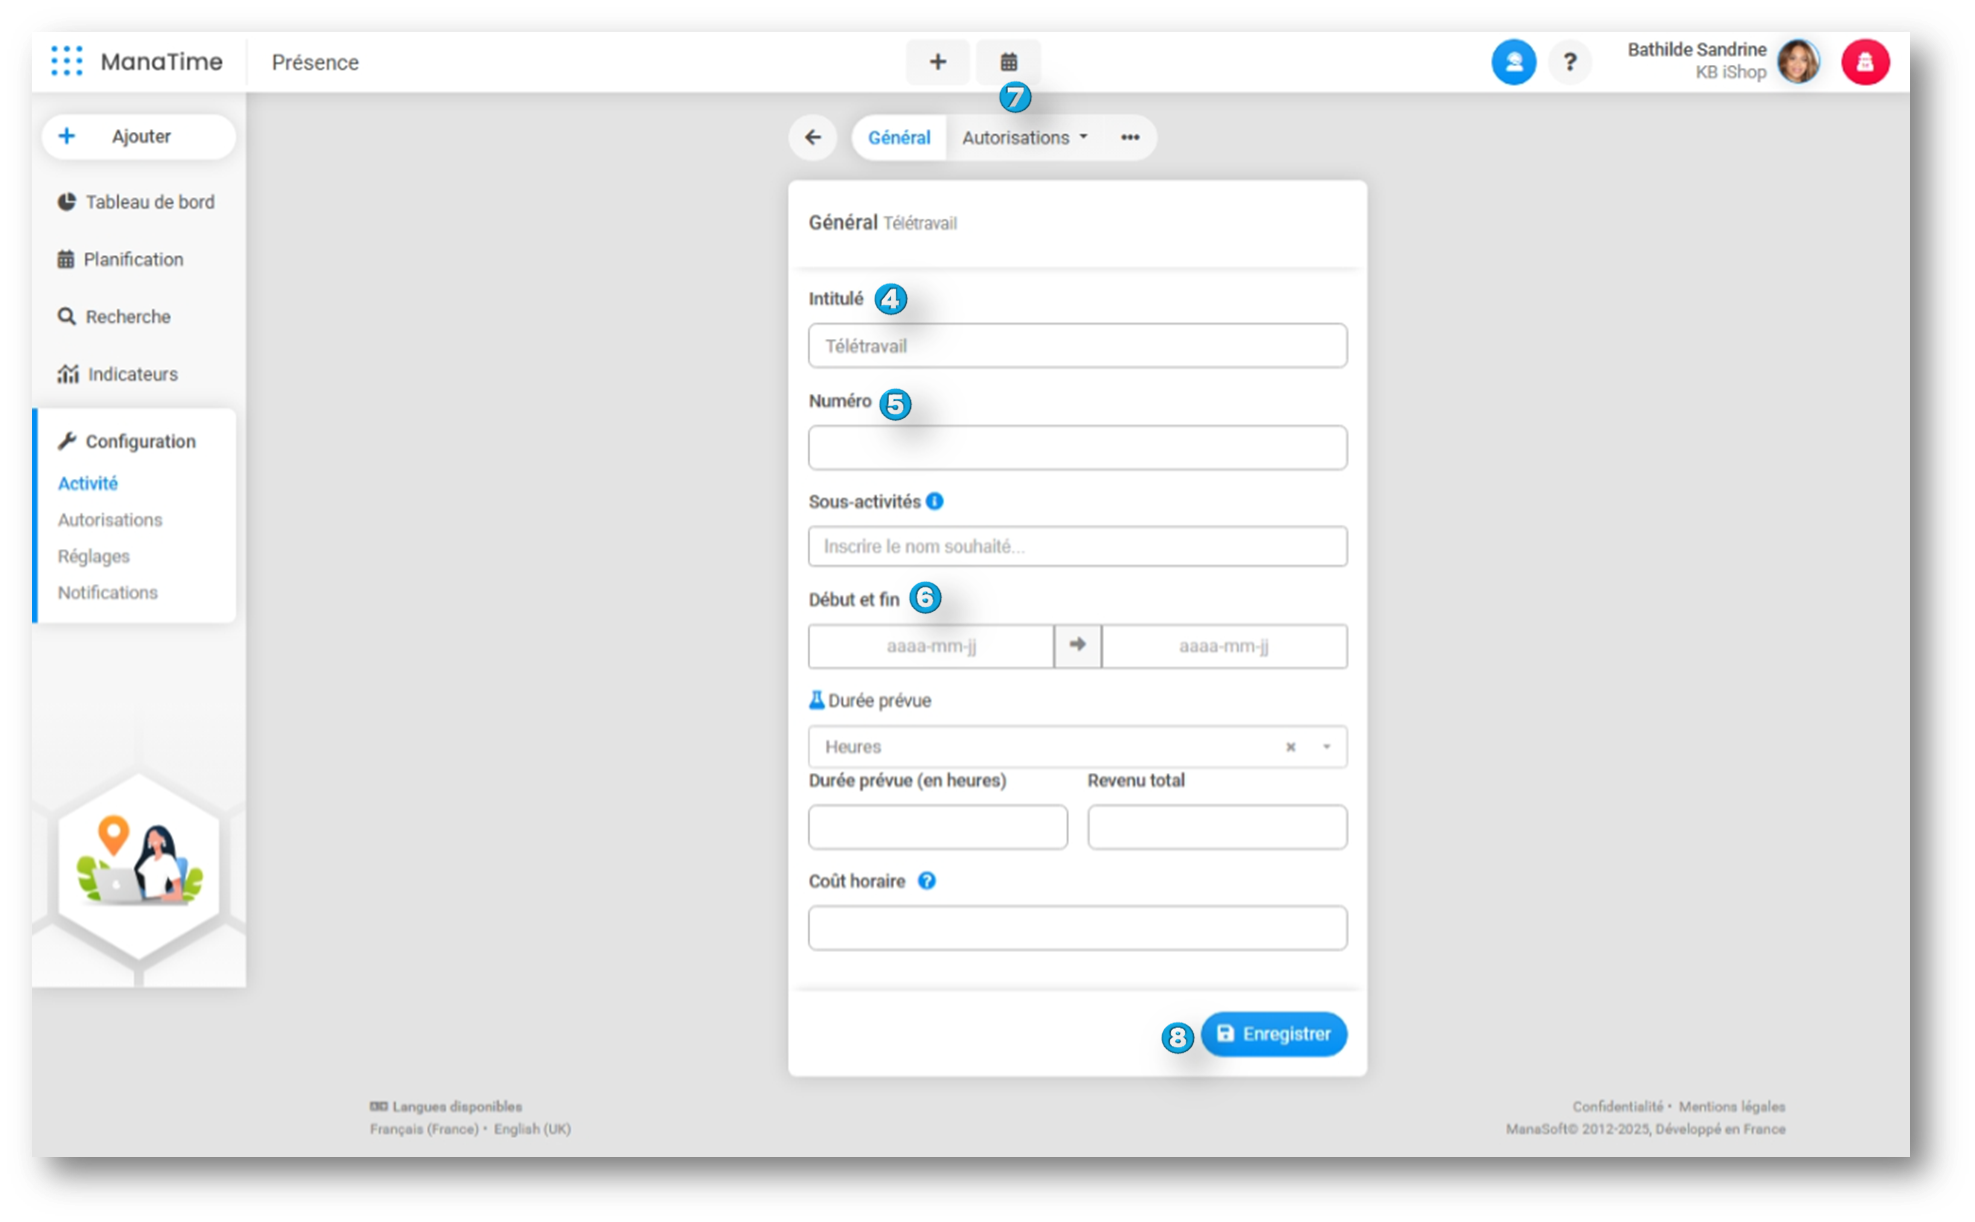The image size is (1975, 1222).
Task: Click the plus icon in top toolbar
Action: [x=937, y=62]
